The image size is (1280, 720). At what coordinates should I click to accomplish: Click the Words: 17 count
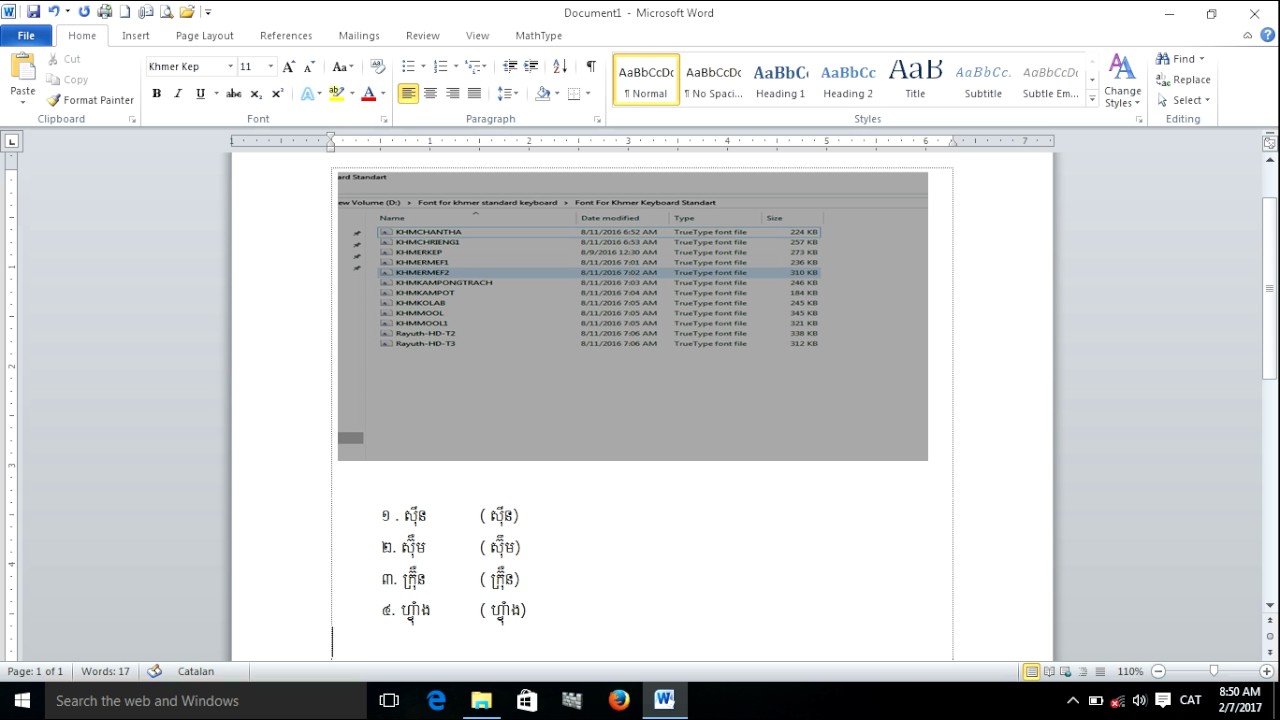[105, 671]
